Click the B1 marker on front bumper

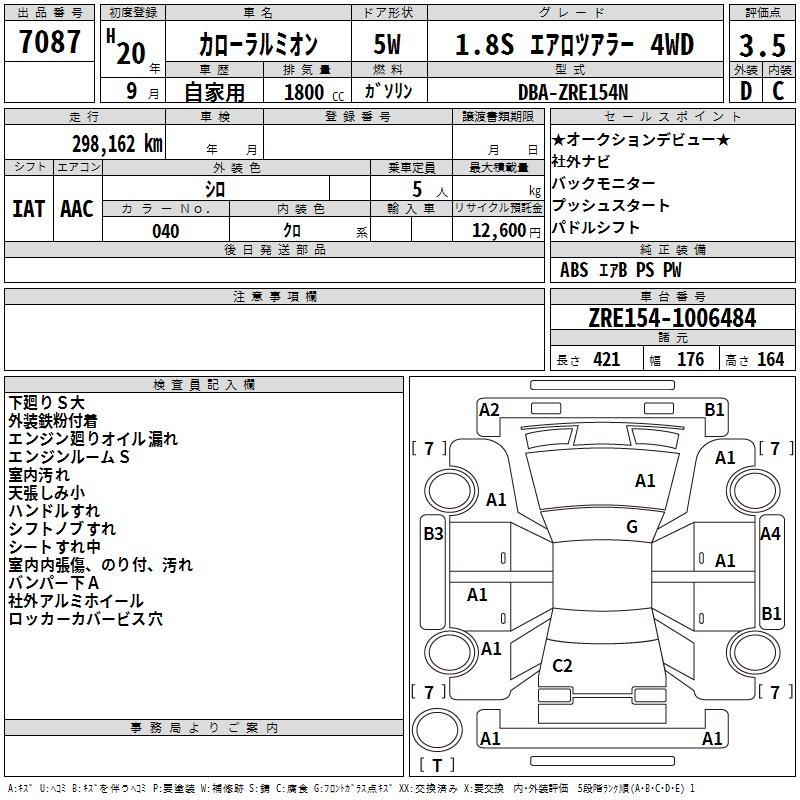[x=714, y=410]
